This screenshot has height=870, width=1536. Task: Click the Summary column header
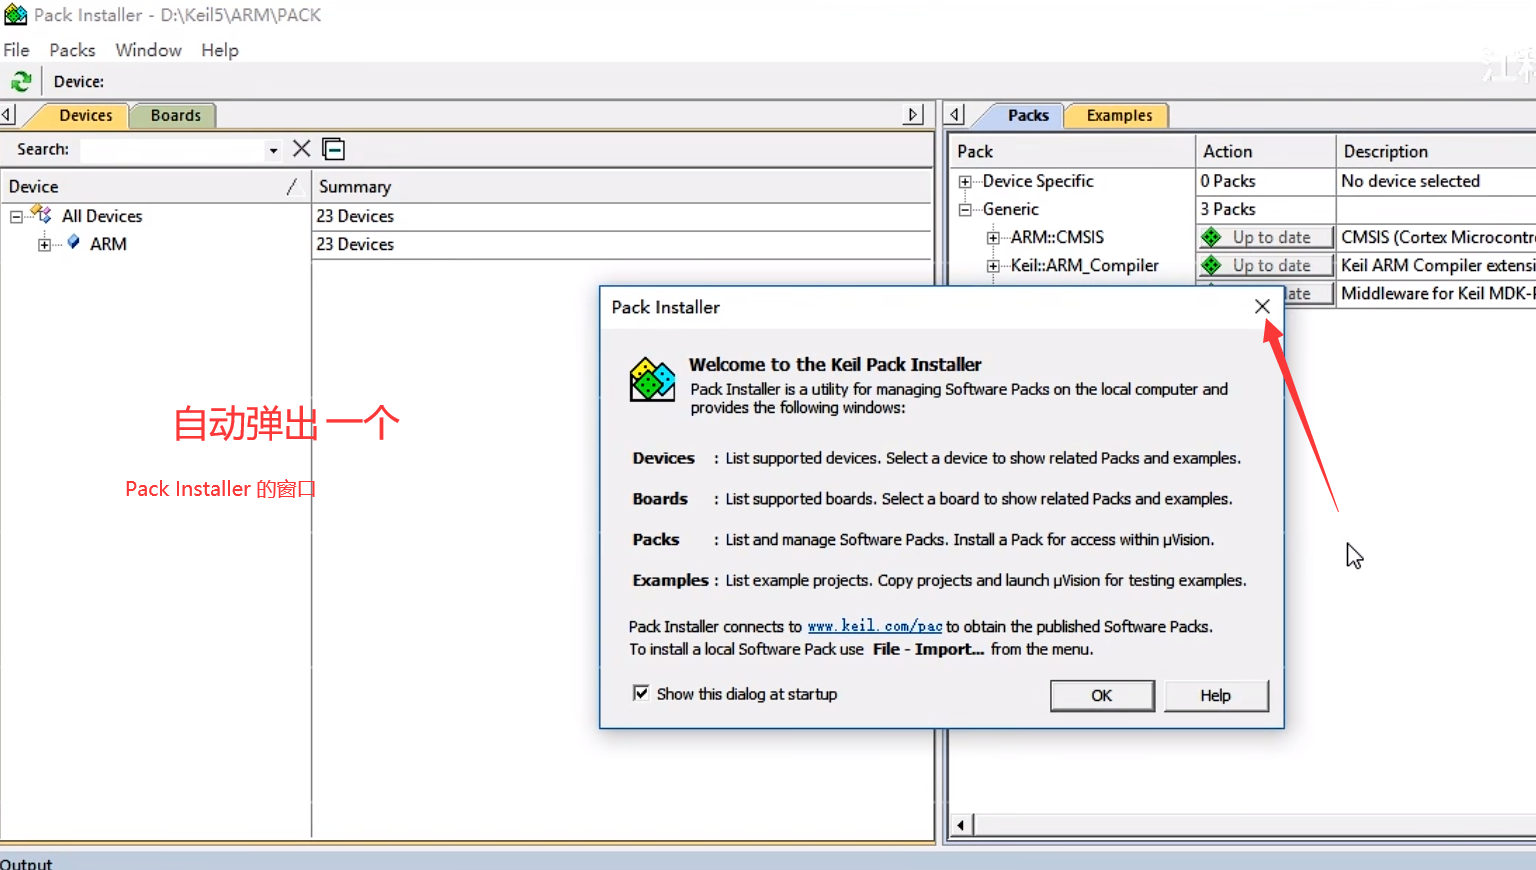(622, 186)
